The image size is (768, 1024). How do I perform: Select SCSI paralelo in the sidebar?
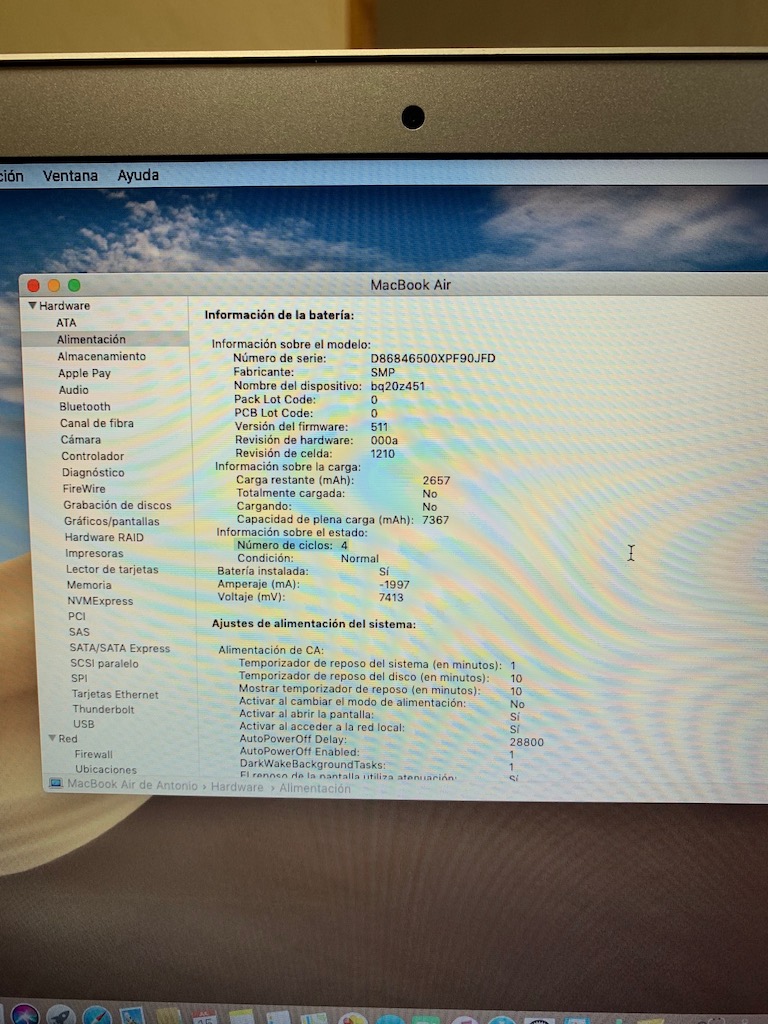(104, 663)
